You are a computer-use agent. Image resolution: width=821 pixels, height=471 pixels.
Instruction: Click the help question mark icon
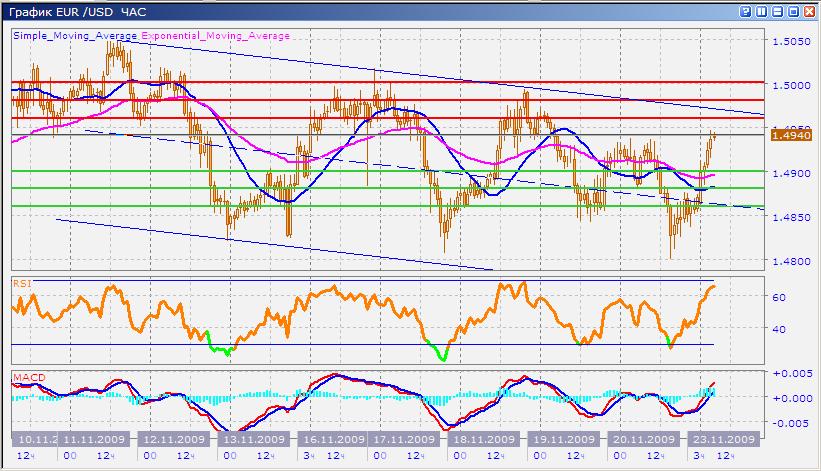coord(747,11)
